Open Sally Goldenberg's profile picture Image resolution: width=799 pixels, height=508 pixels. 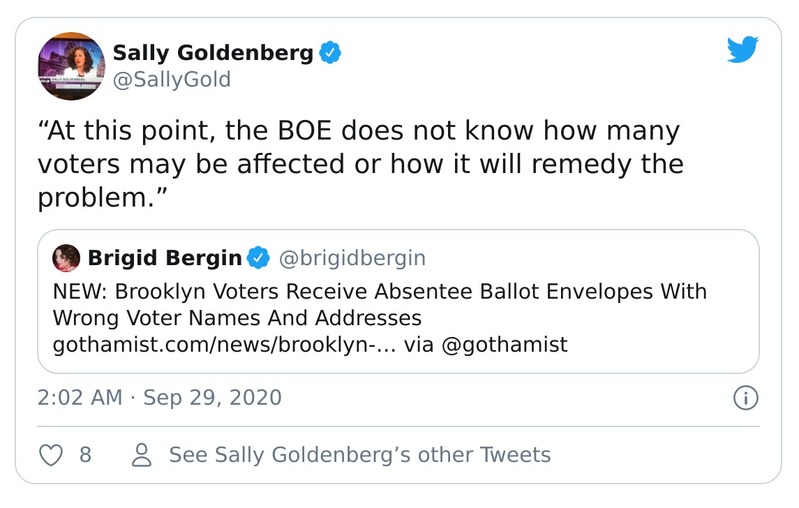tap(71, 66)
